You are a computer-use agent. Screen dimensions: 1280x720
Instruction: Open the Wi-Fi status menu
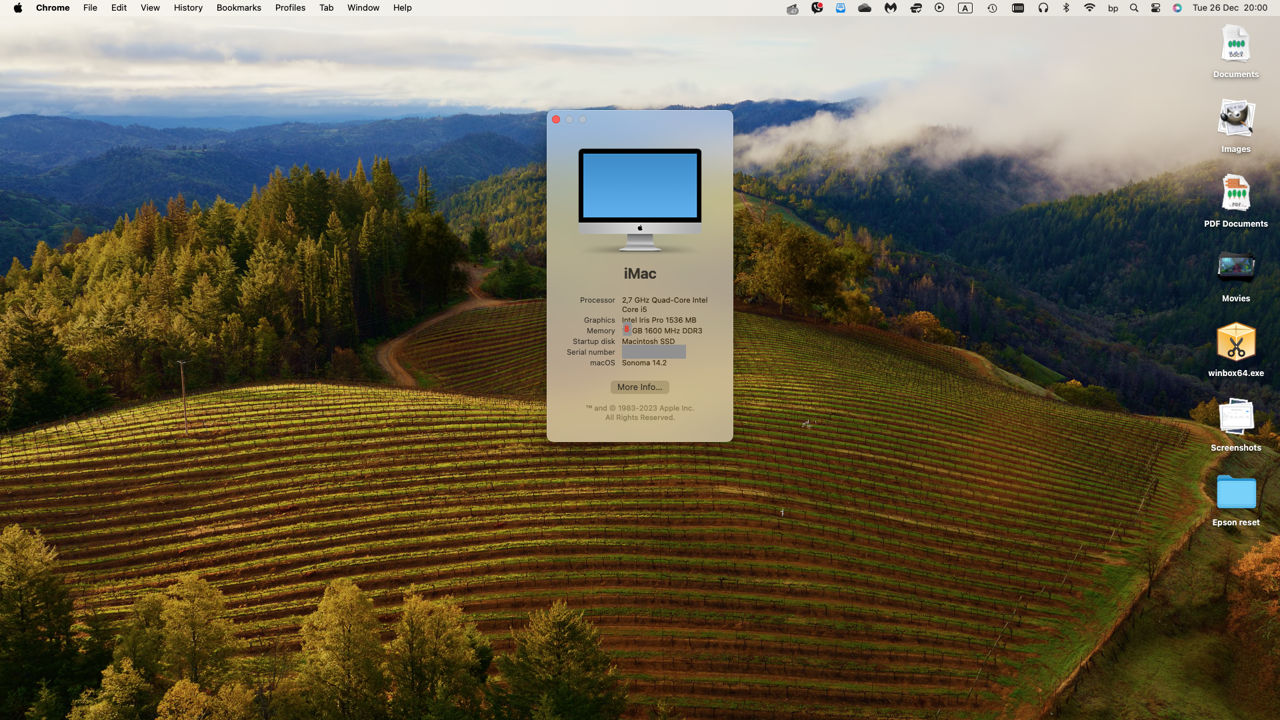click(1089, 7)
